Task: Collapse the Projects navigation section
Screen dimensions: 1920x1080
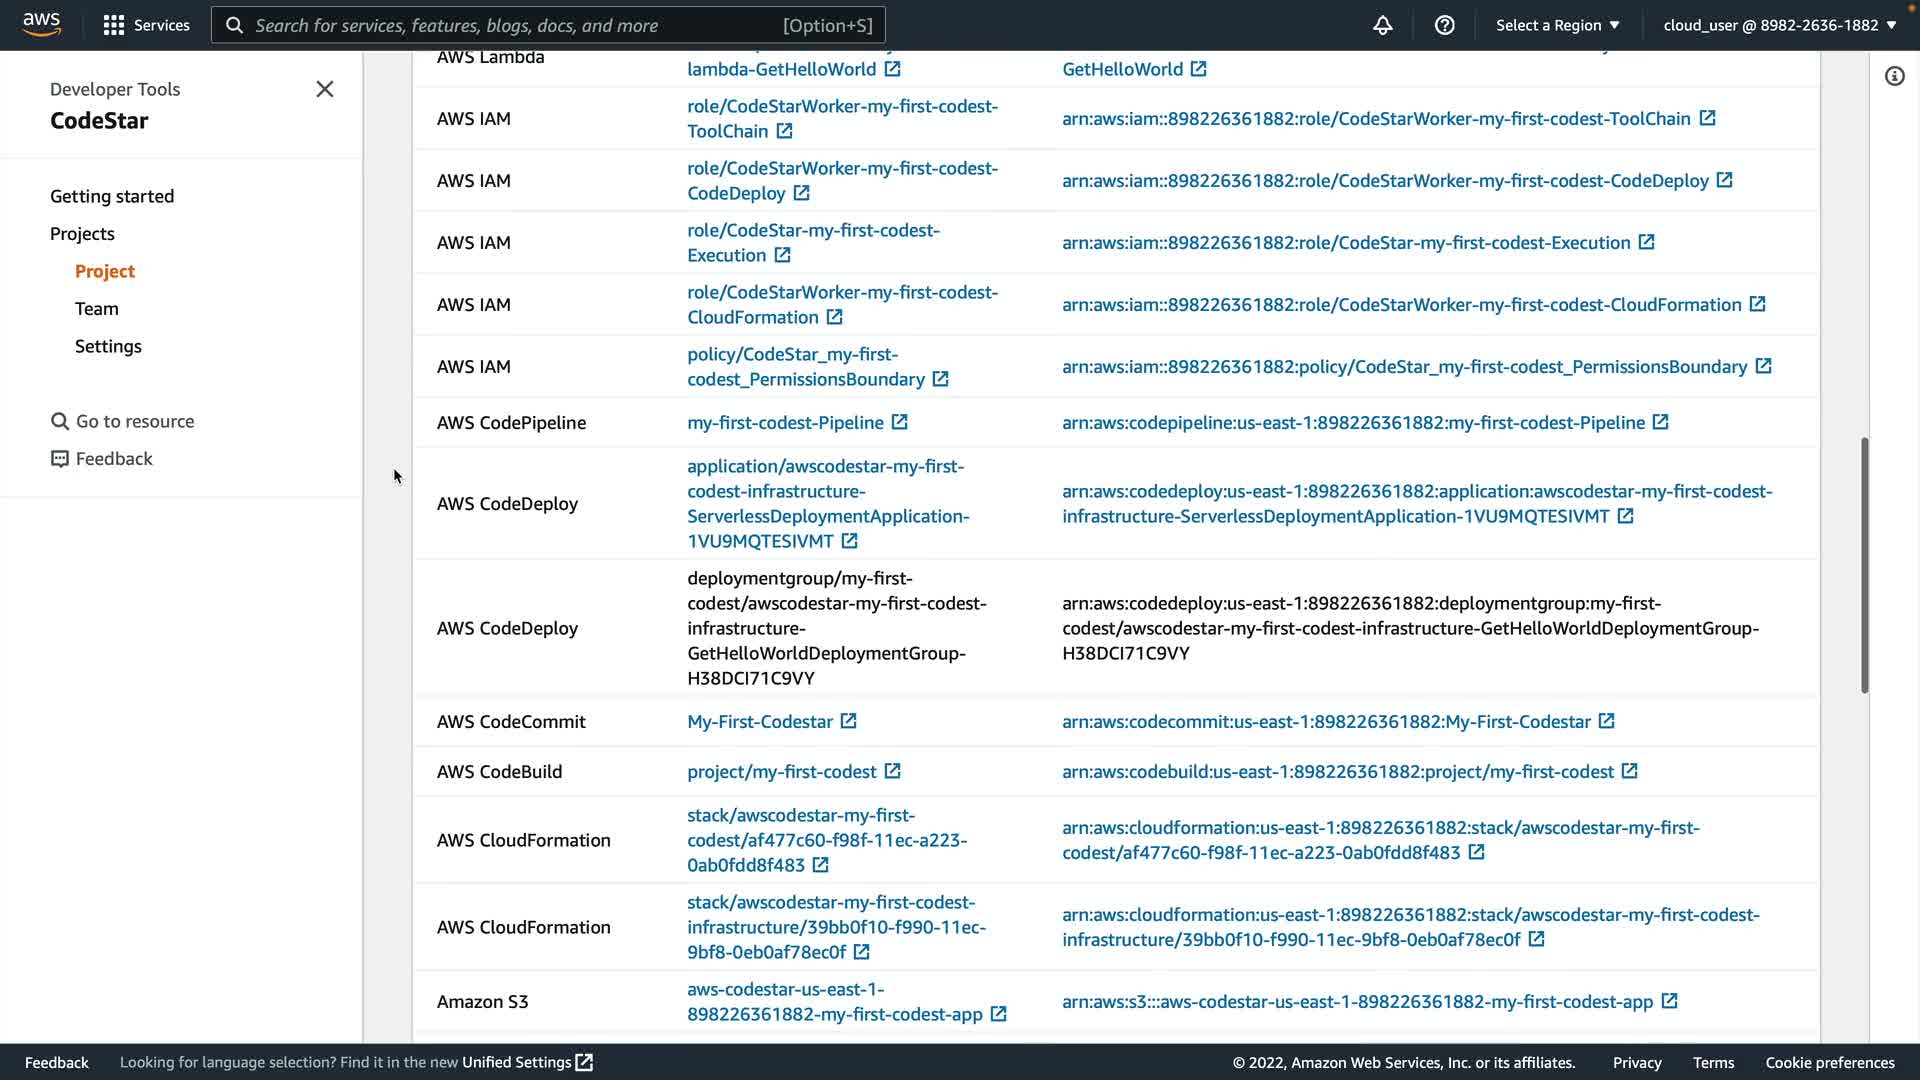Action: tap(82, 233)
